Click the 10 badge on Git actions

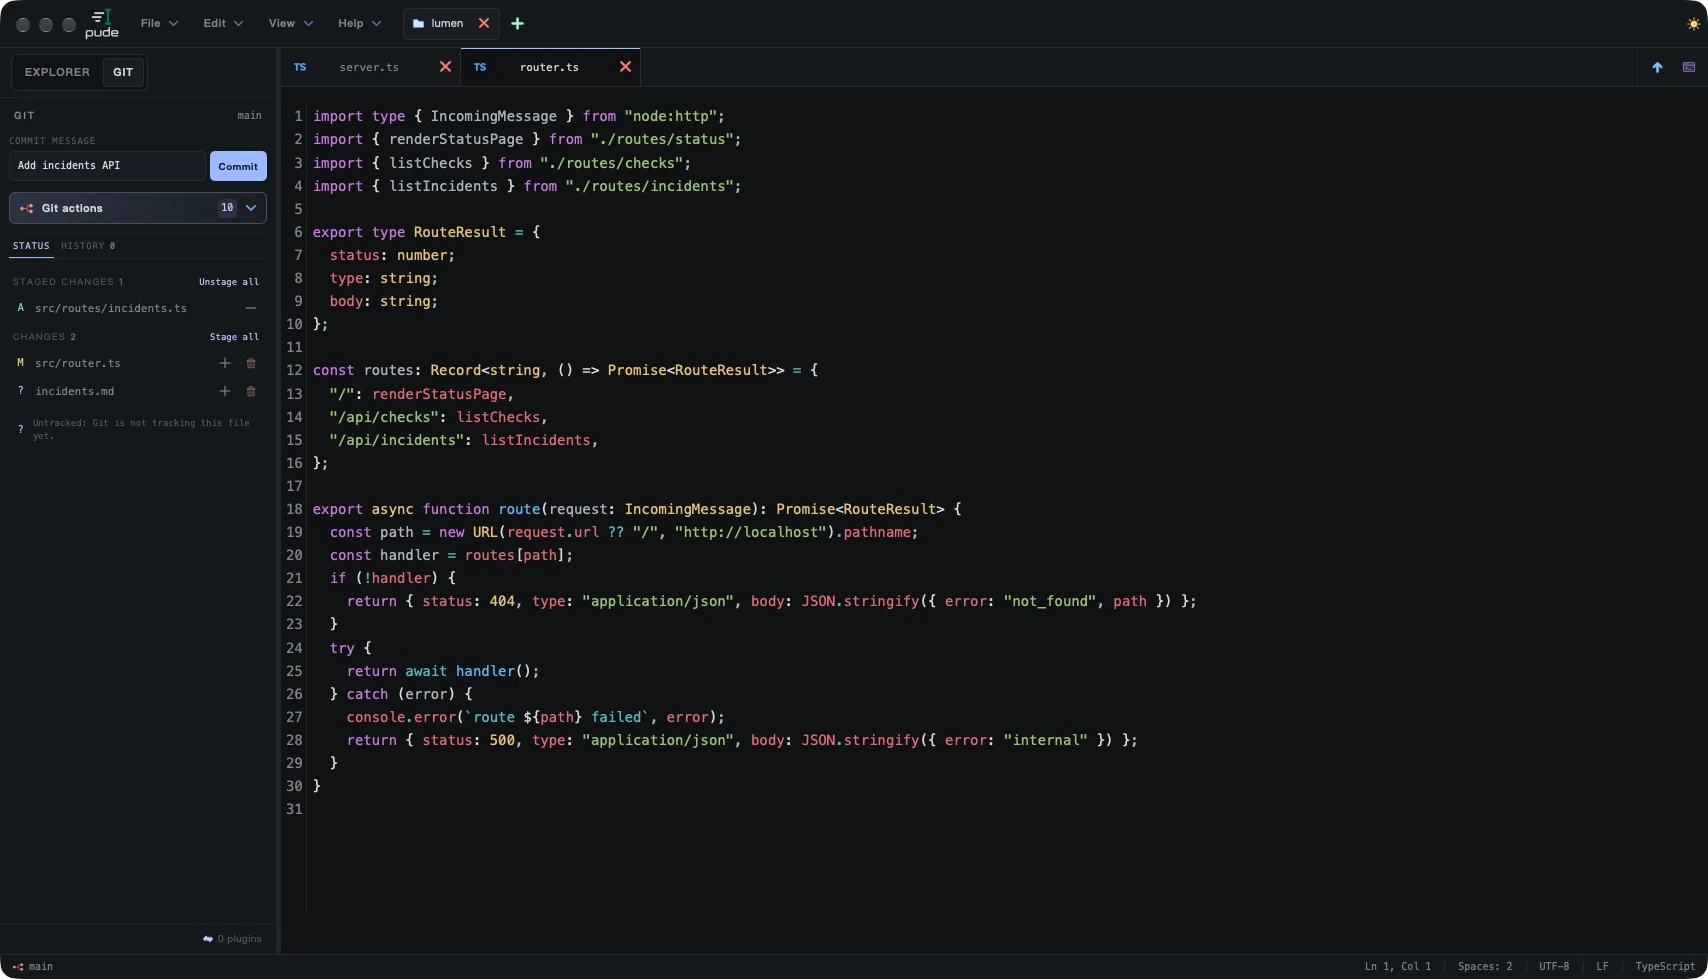227,208
